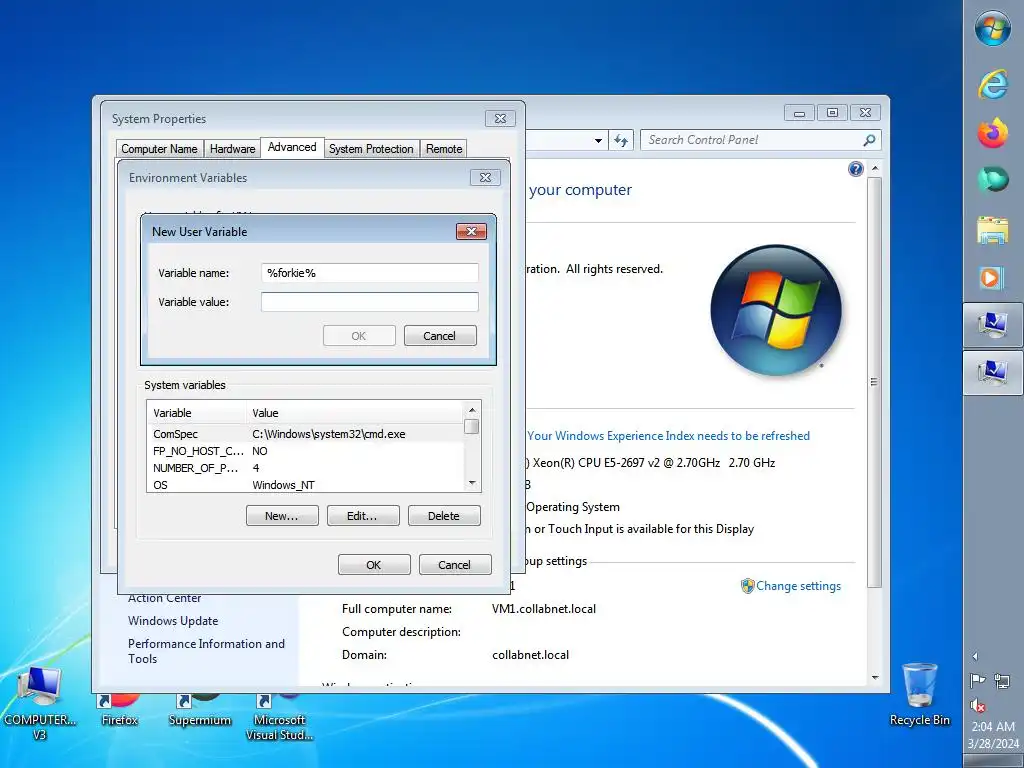Open Windows Update link

point(173,621)
